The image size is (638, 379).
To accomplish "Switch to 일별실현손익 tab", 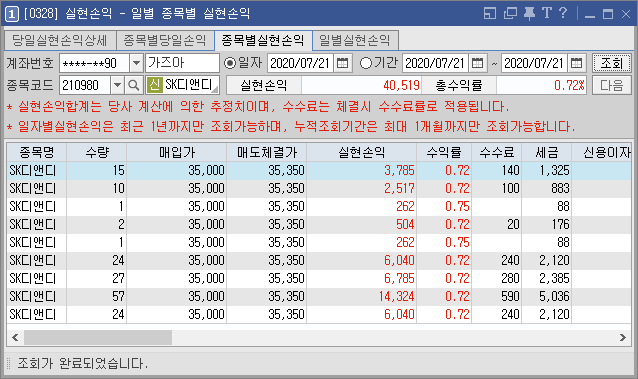I will [355, 40].
